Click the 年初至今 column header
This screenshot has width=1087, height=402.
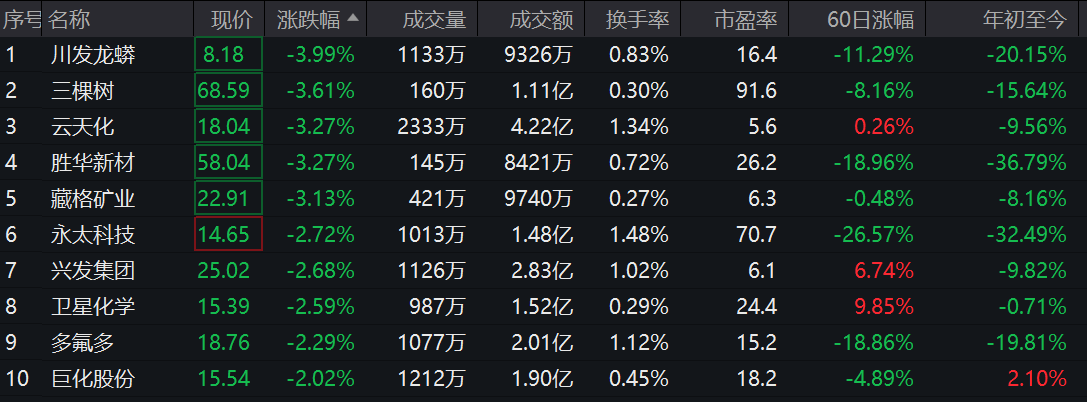1025,19
